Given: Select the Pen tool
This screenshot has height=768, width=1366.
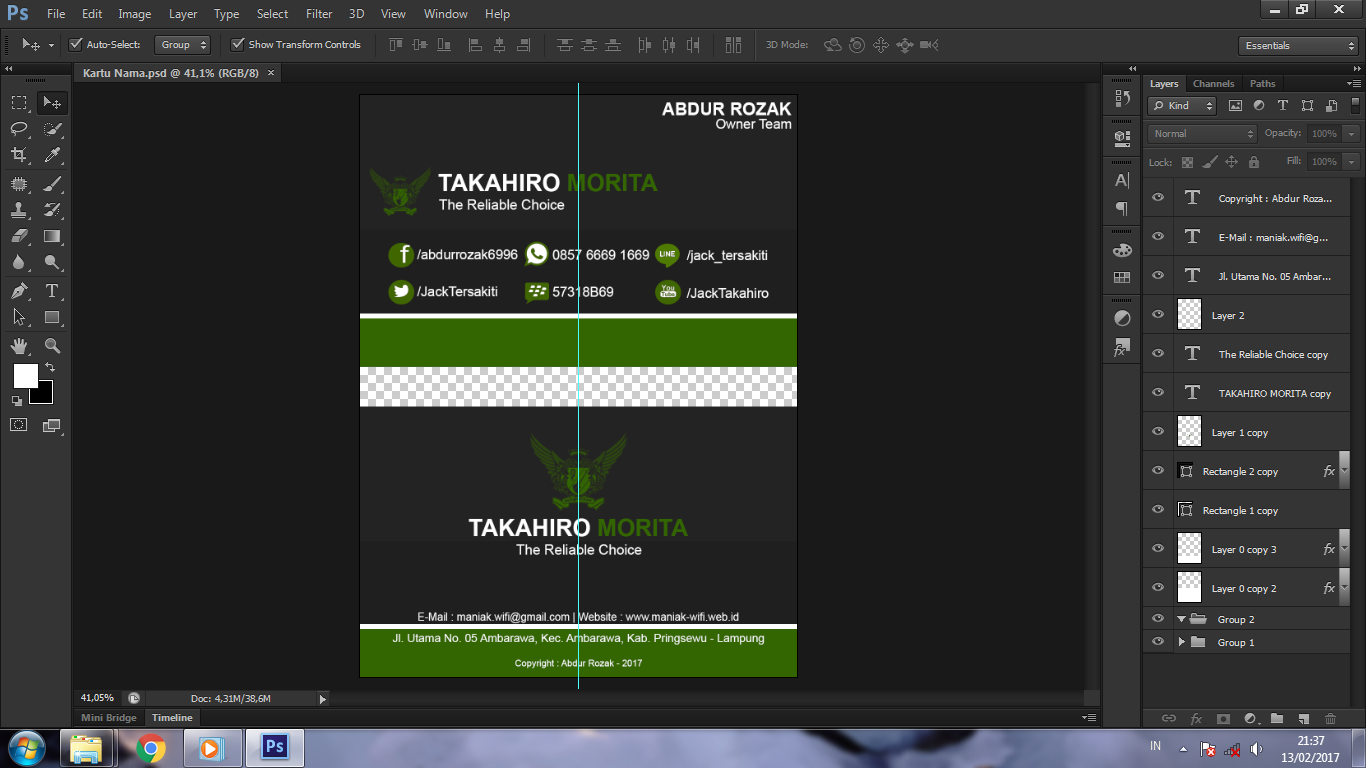Looking at the screenshot, I should coord(19,291).
